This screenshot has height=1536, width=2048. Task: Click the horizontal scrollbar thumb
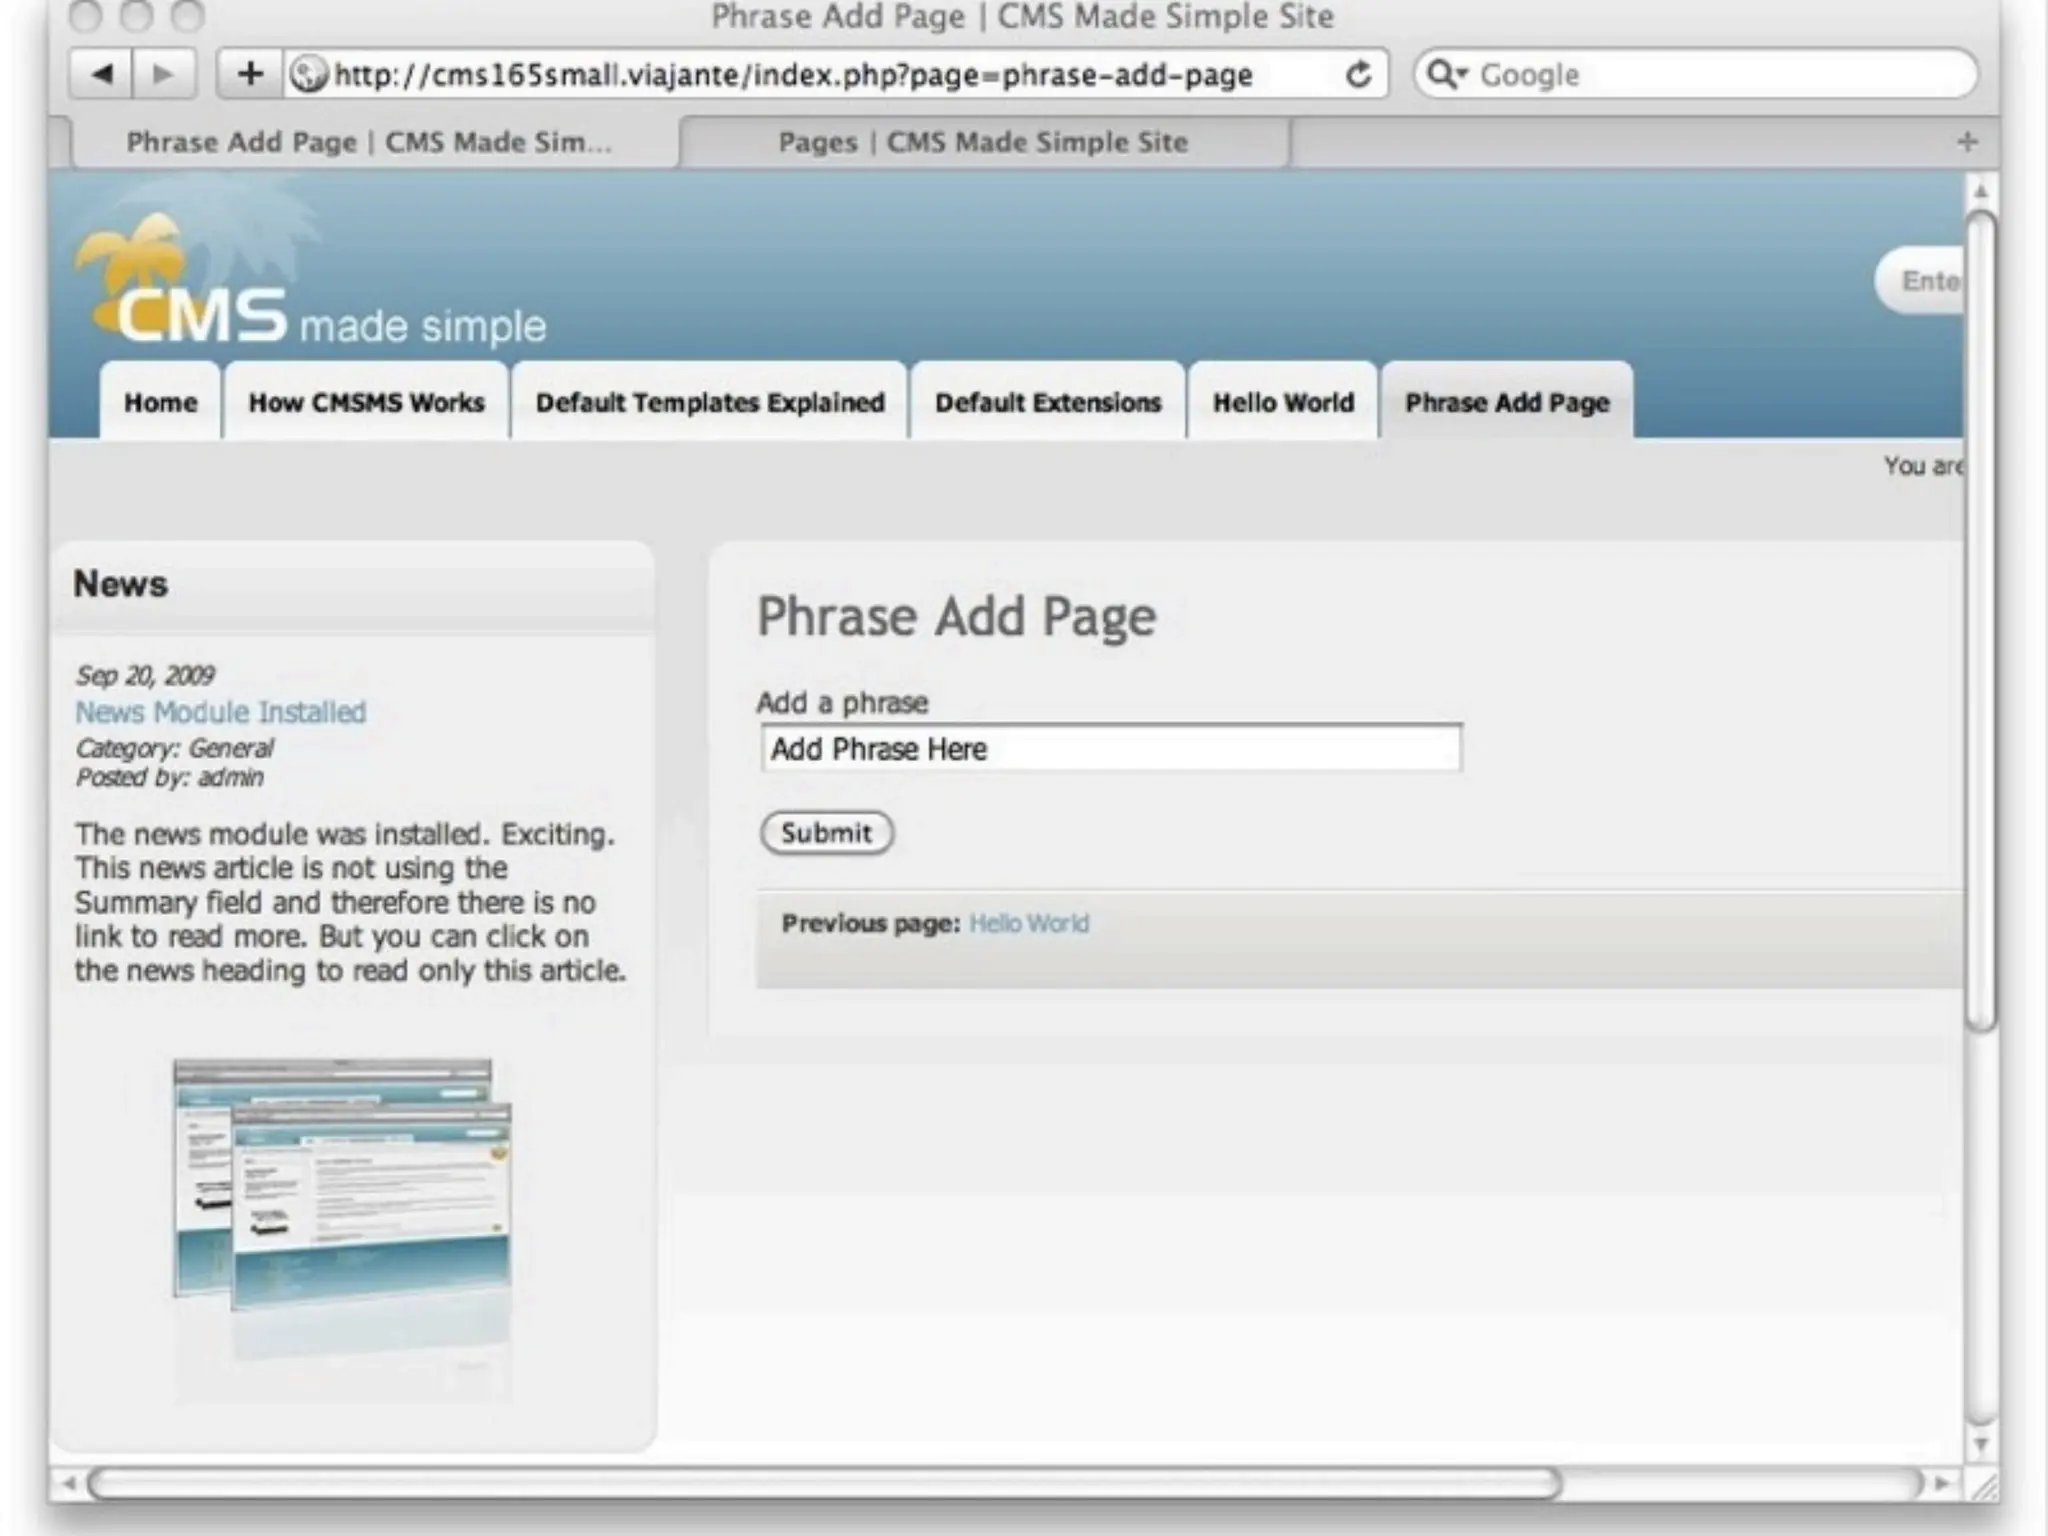pos(824,1483)
